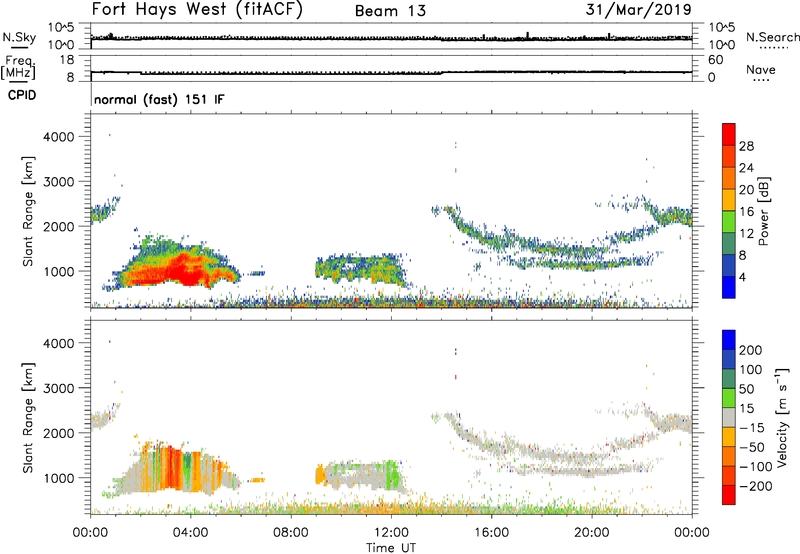Viewport: 800px width, 554px height.
Task: Click the '08:00' time axis tick label
Action: coord(290,533)
